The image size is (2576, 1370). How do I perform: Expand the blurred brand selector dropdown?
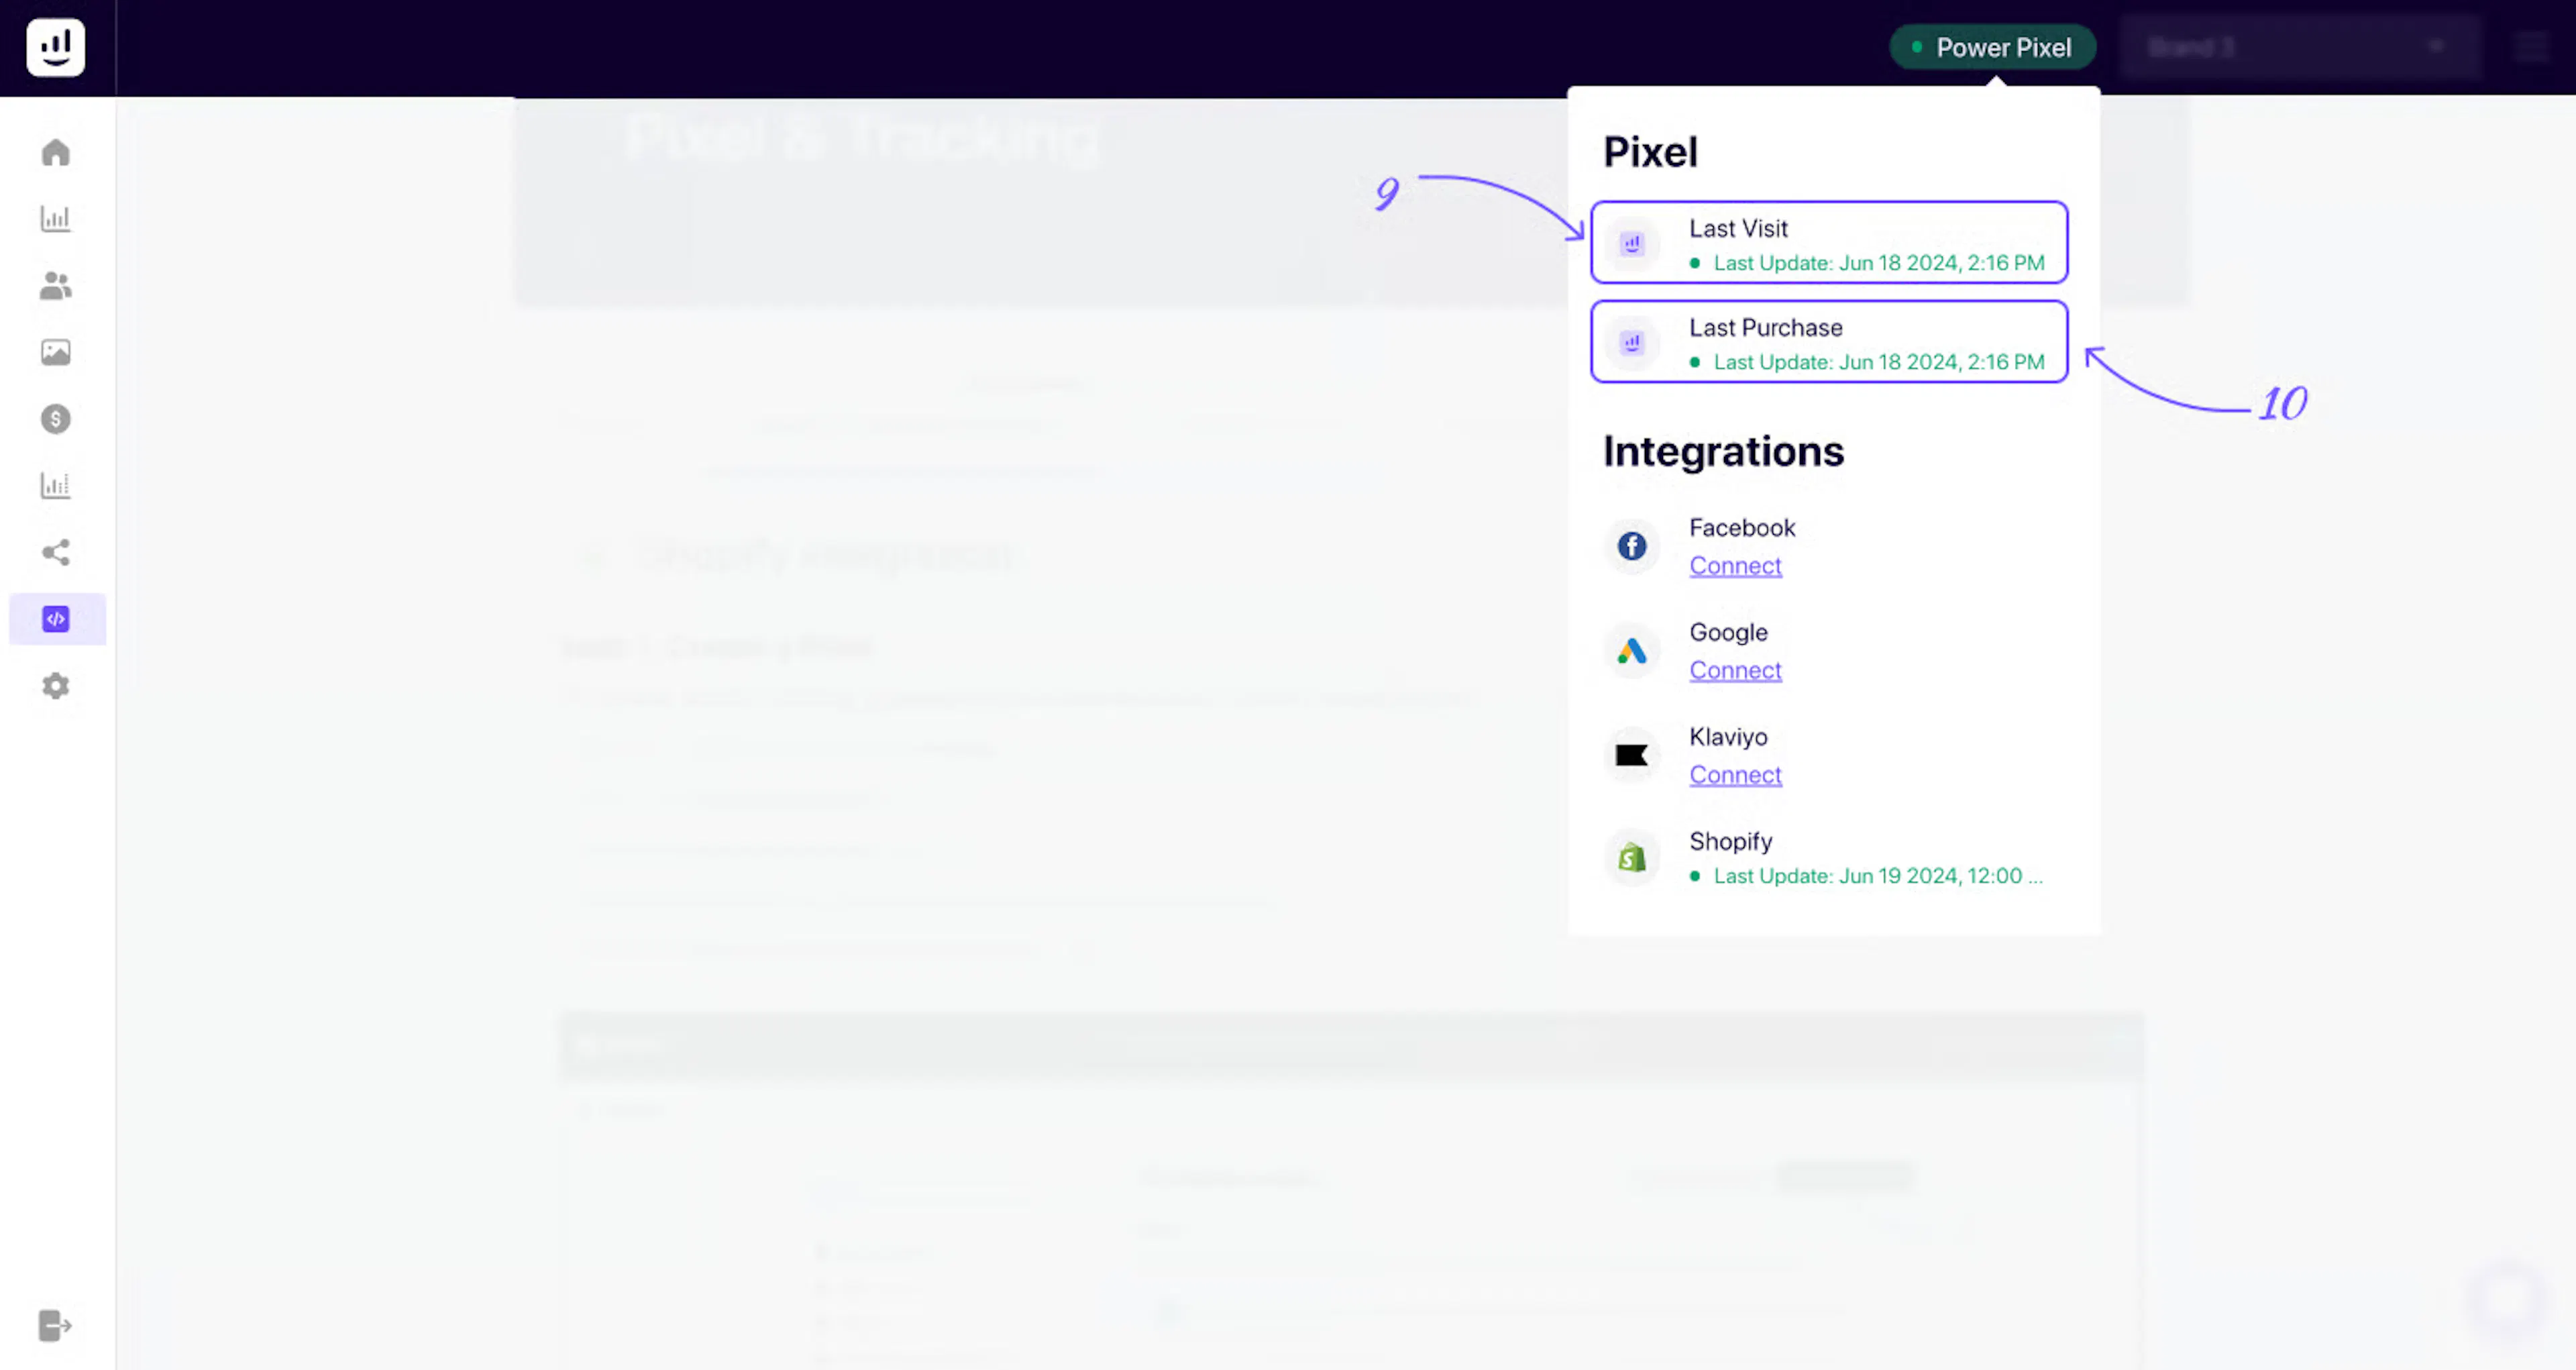pyautogui.click(x=2300, y=47)
